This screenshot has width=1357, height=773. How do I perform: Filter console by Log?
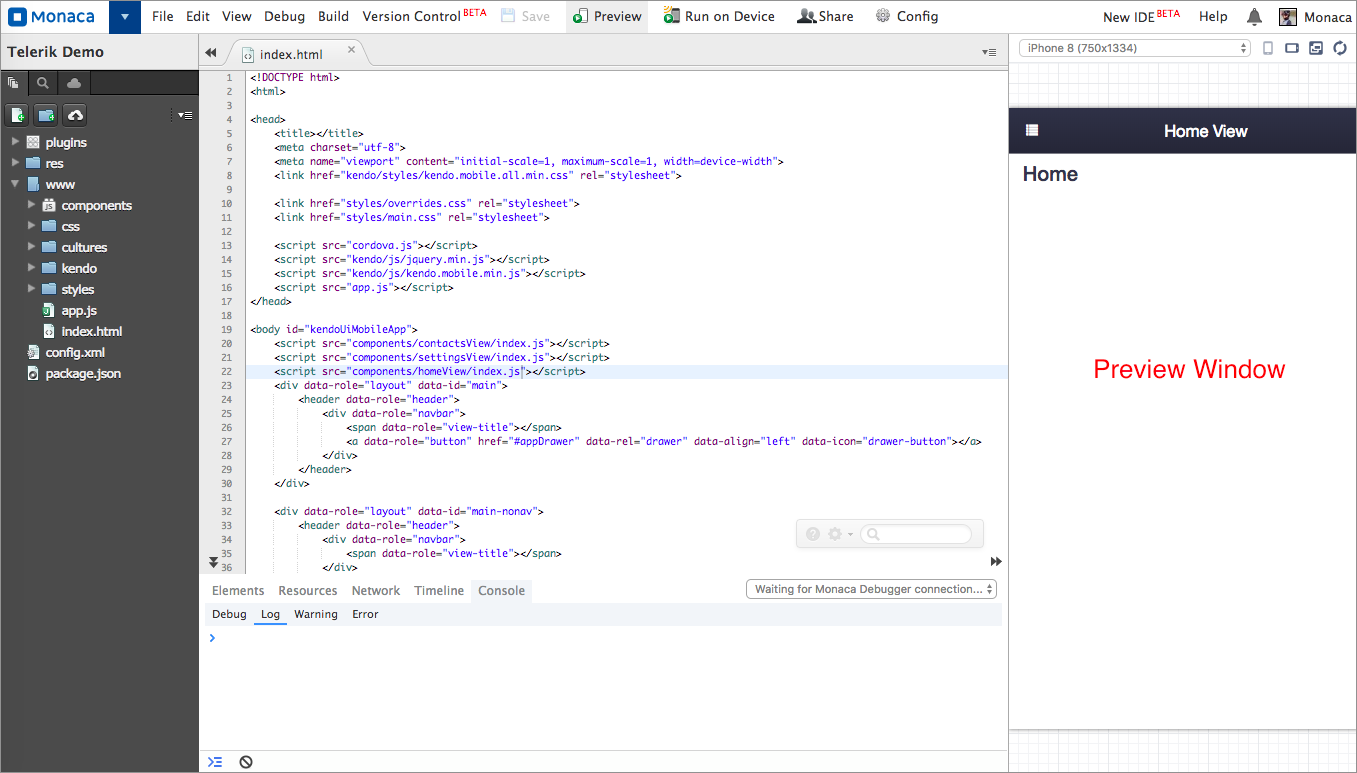pyautogui.click(x=270, y=614)
